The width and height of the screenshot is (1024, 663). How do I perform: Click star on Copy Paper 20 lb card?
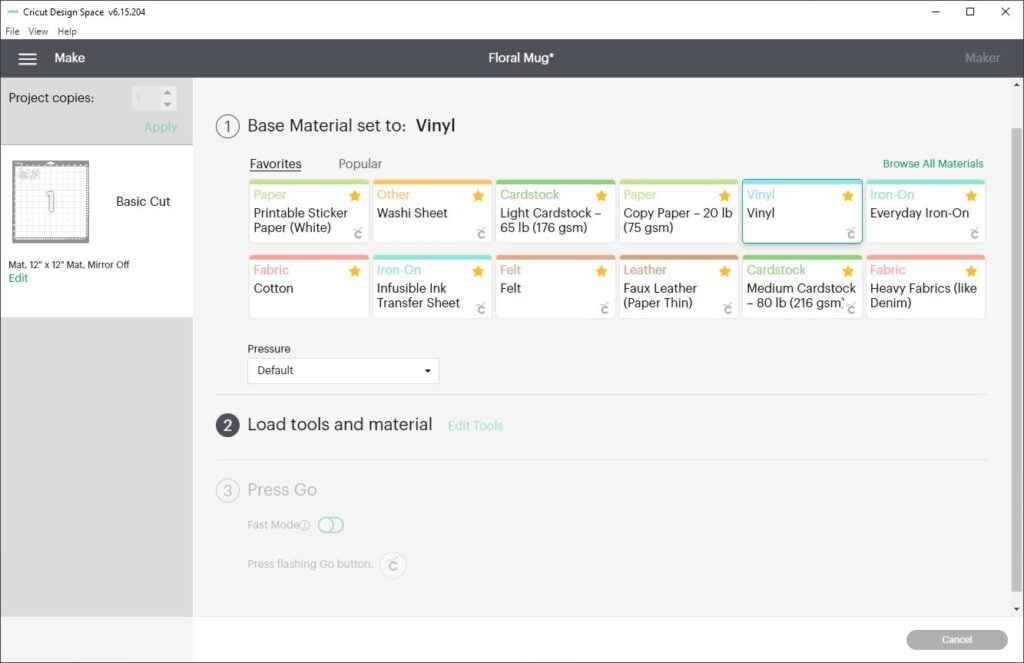click(x=724, y=196)
